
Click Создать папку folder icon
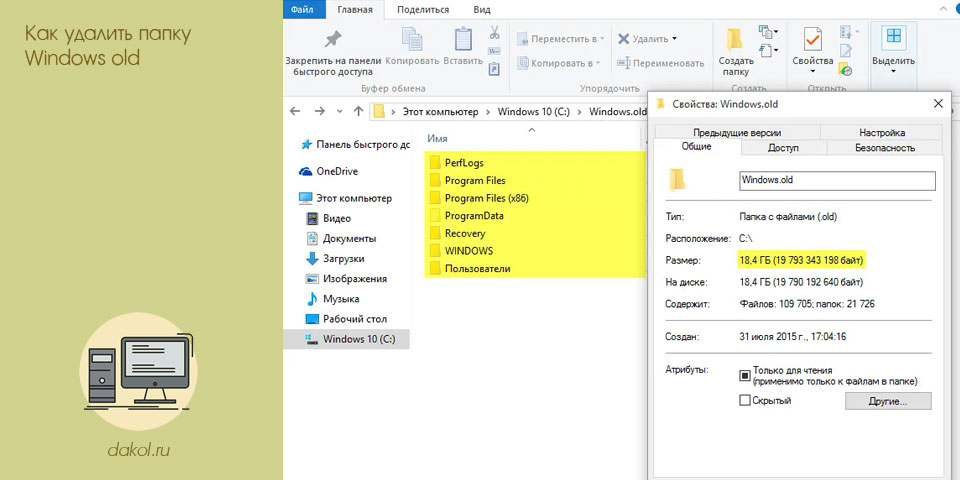(734, 39)
